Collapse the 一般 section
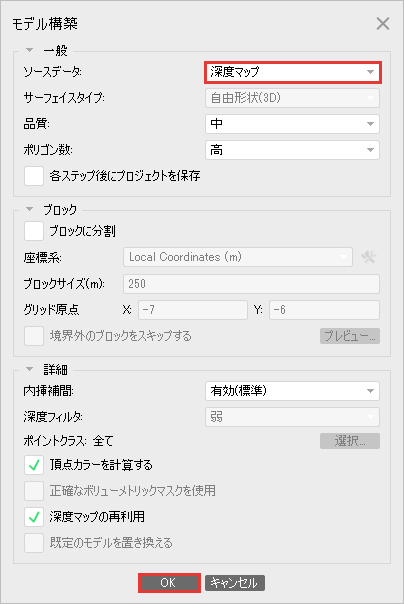This screenshot has width=404, height=604. [29, 50]
